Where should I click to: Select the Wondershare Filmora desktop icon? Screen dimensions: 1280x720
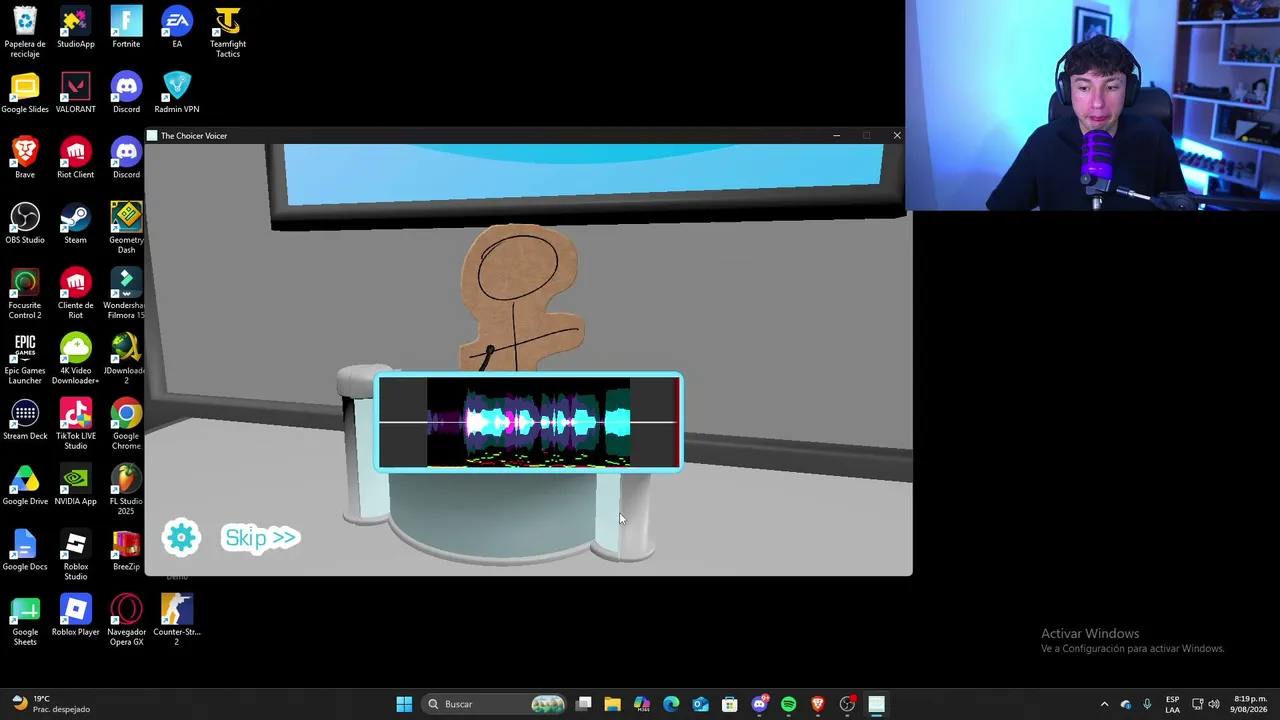click(x=126, y=294)
